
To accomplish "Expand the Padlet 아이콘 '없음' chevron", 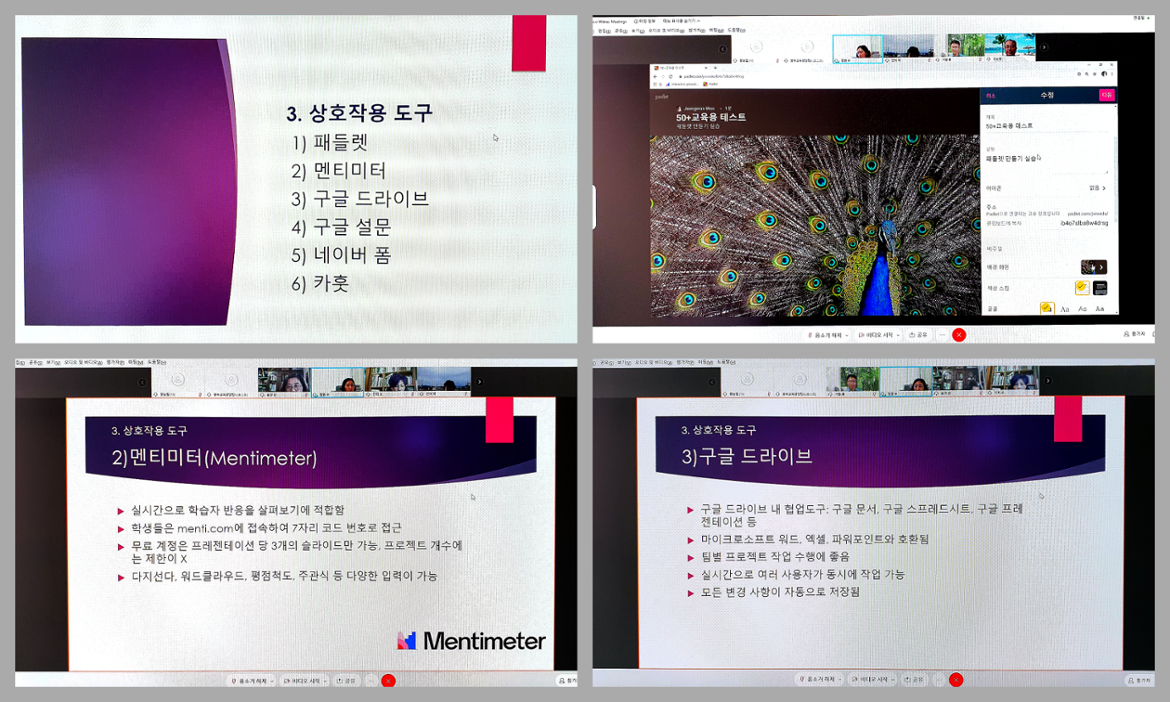I will tap(1104, 188).
